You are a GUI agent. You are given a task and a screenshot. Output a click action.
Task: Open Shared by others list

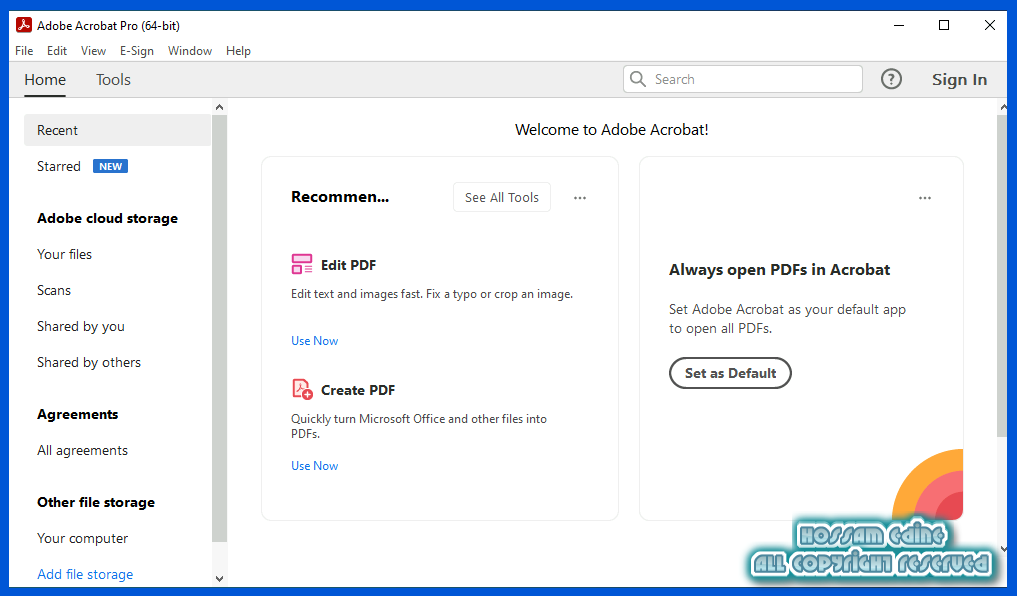click(x=89, y=363)
